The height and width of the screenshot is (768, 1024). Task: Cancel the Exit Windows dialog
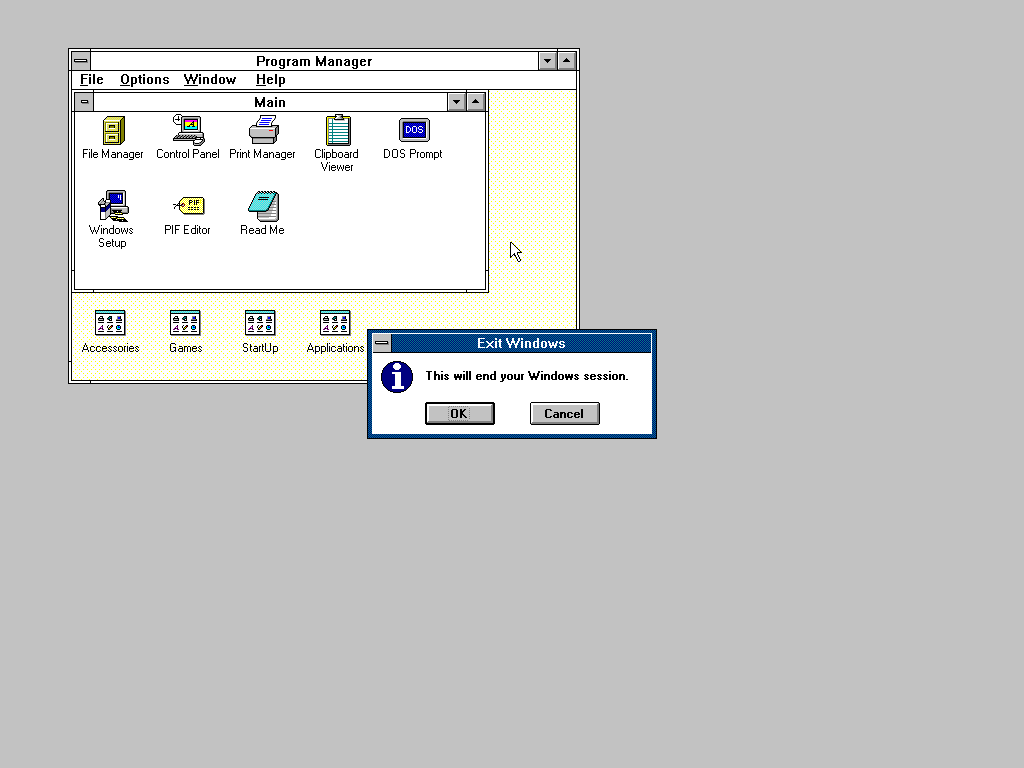click(564, 414)
